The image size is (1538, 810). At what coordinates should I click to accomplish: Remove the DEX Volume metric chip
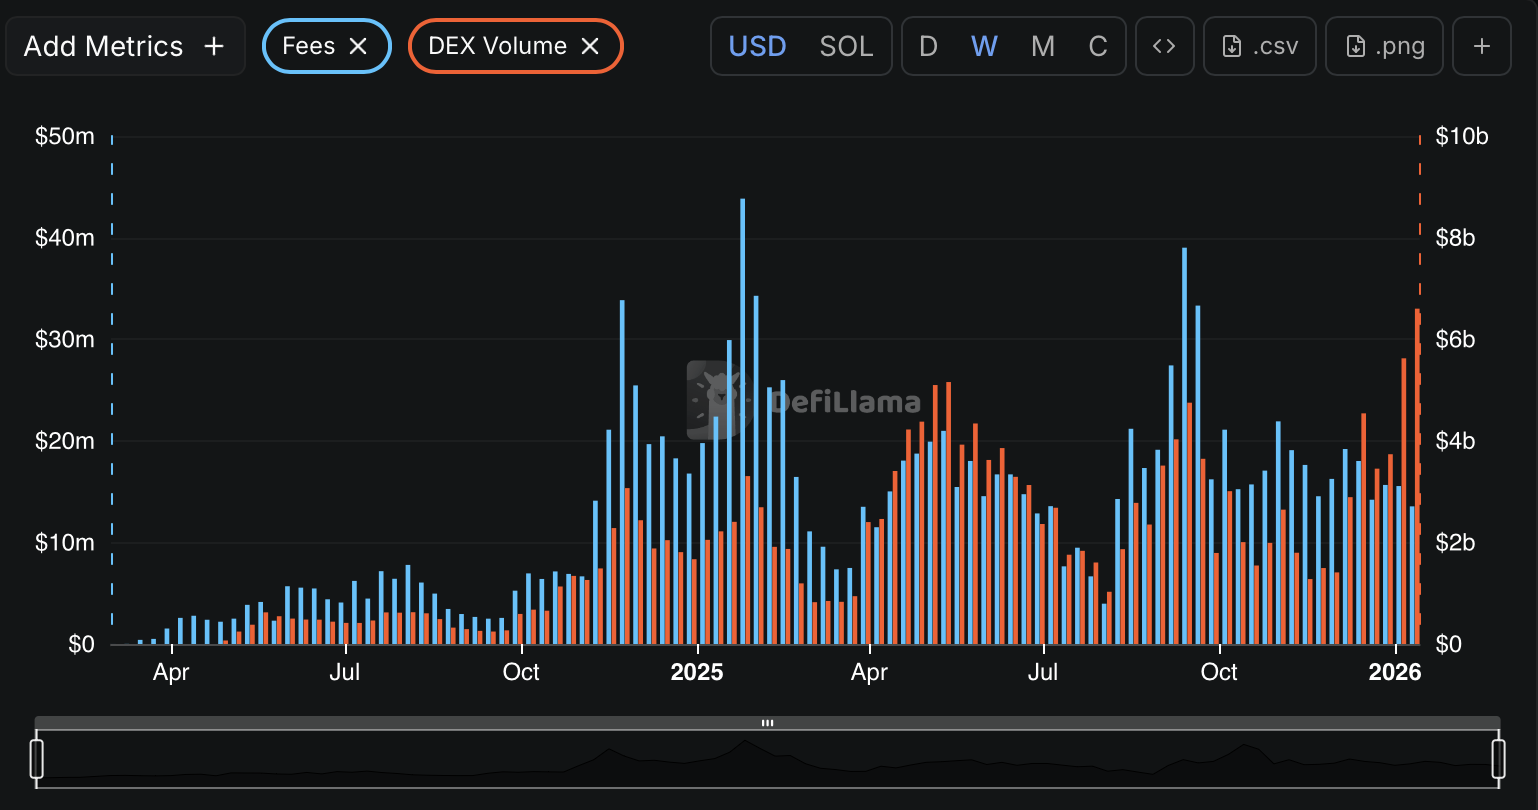coord(590,46)
